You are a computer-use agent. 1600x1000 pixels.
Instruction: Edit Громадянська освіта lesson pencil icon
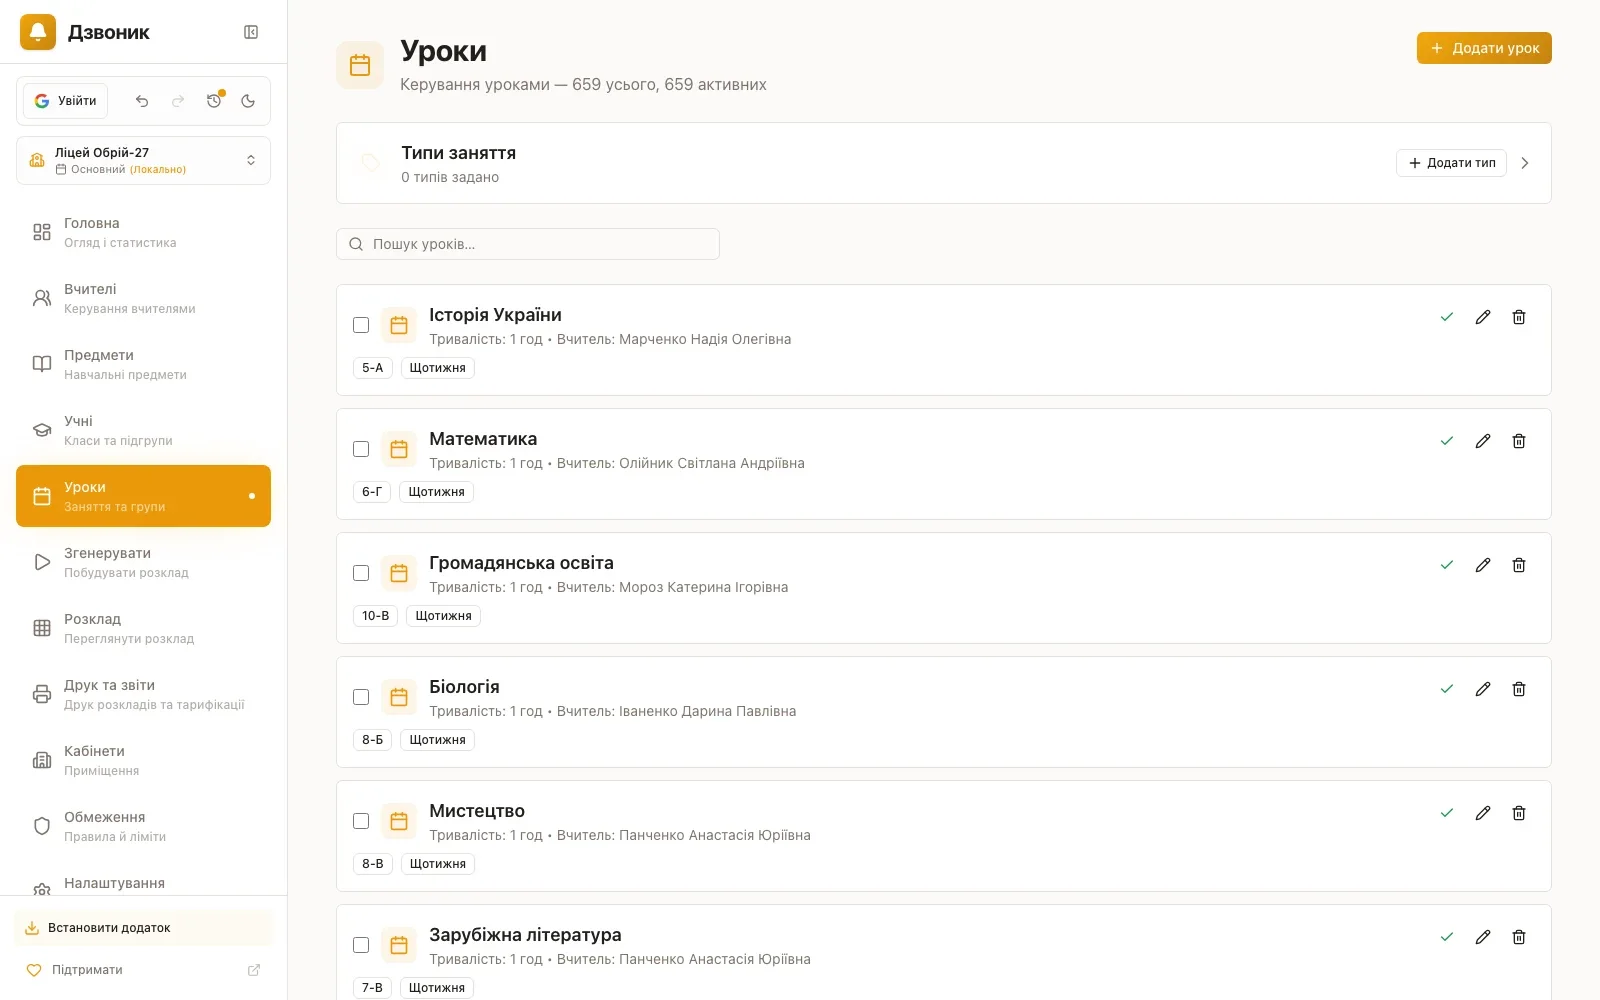tap(1483, 565)
